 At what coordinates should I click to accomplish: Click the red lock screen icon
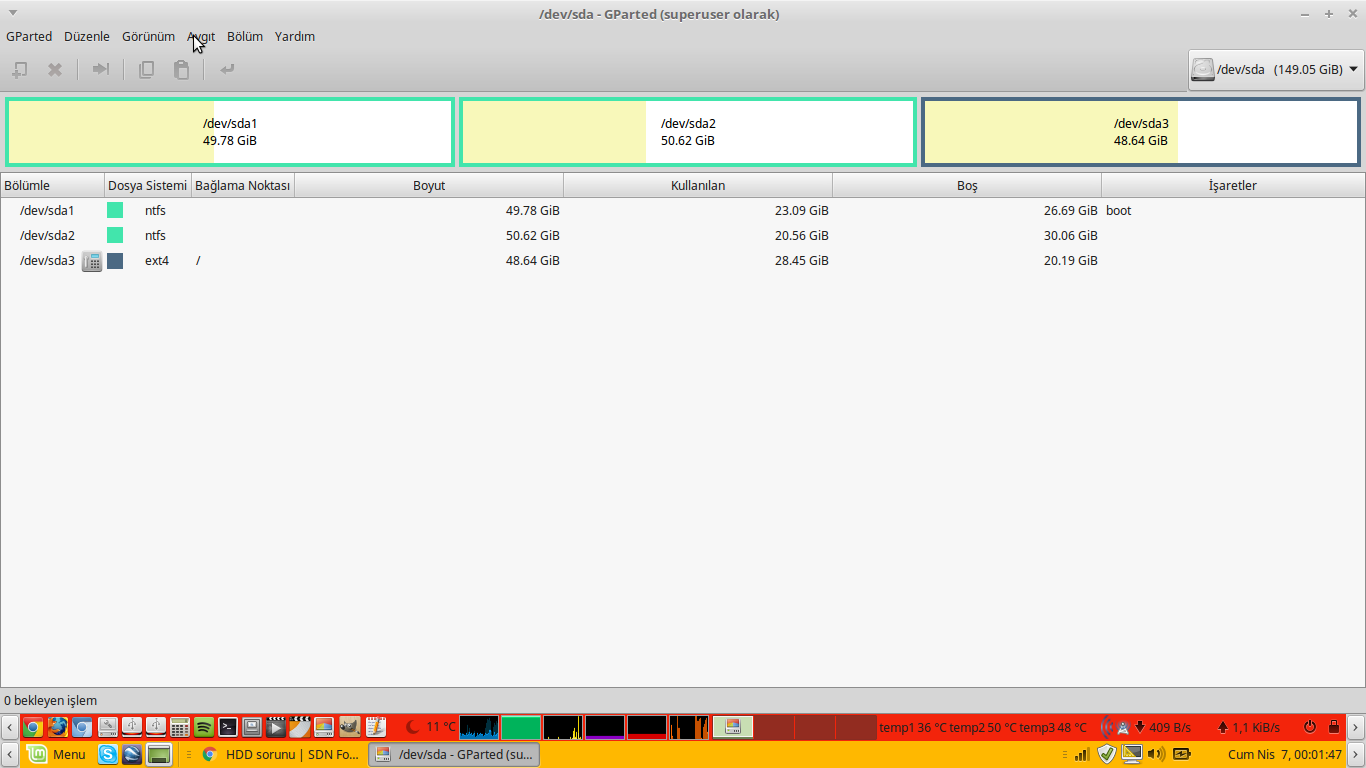coord(1334,727)
